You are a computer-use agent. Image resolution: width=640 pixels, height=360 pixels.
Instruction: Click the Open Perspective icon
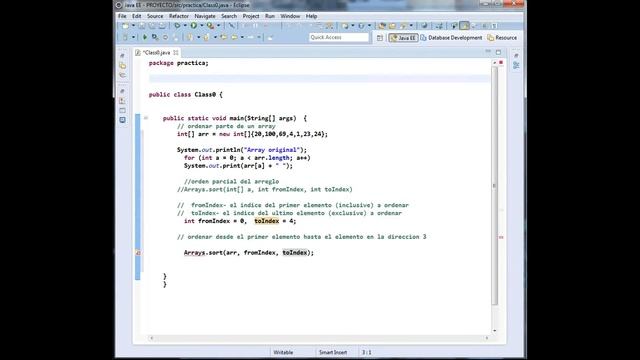click(380, 38)
